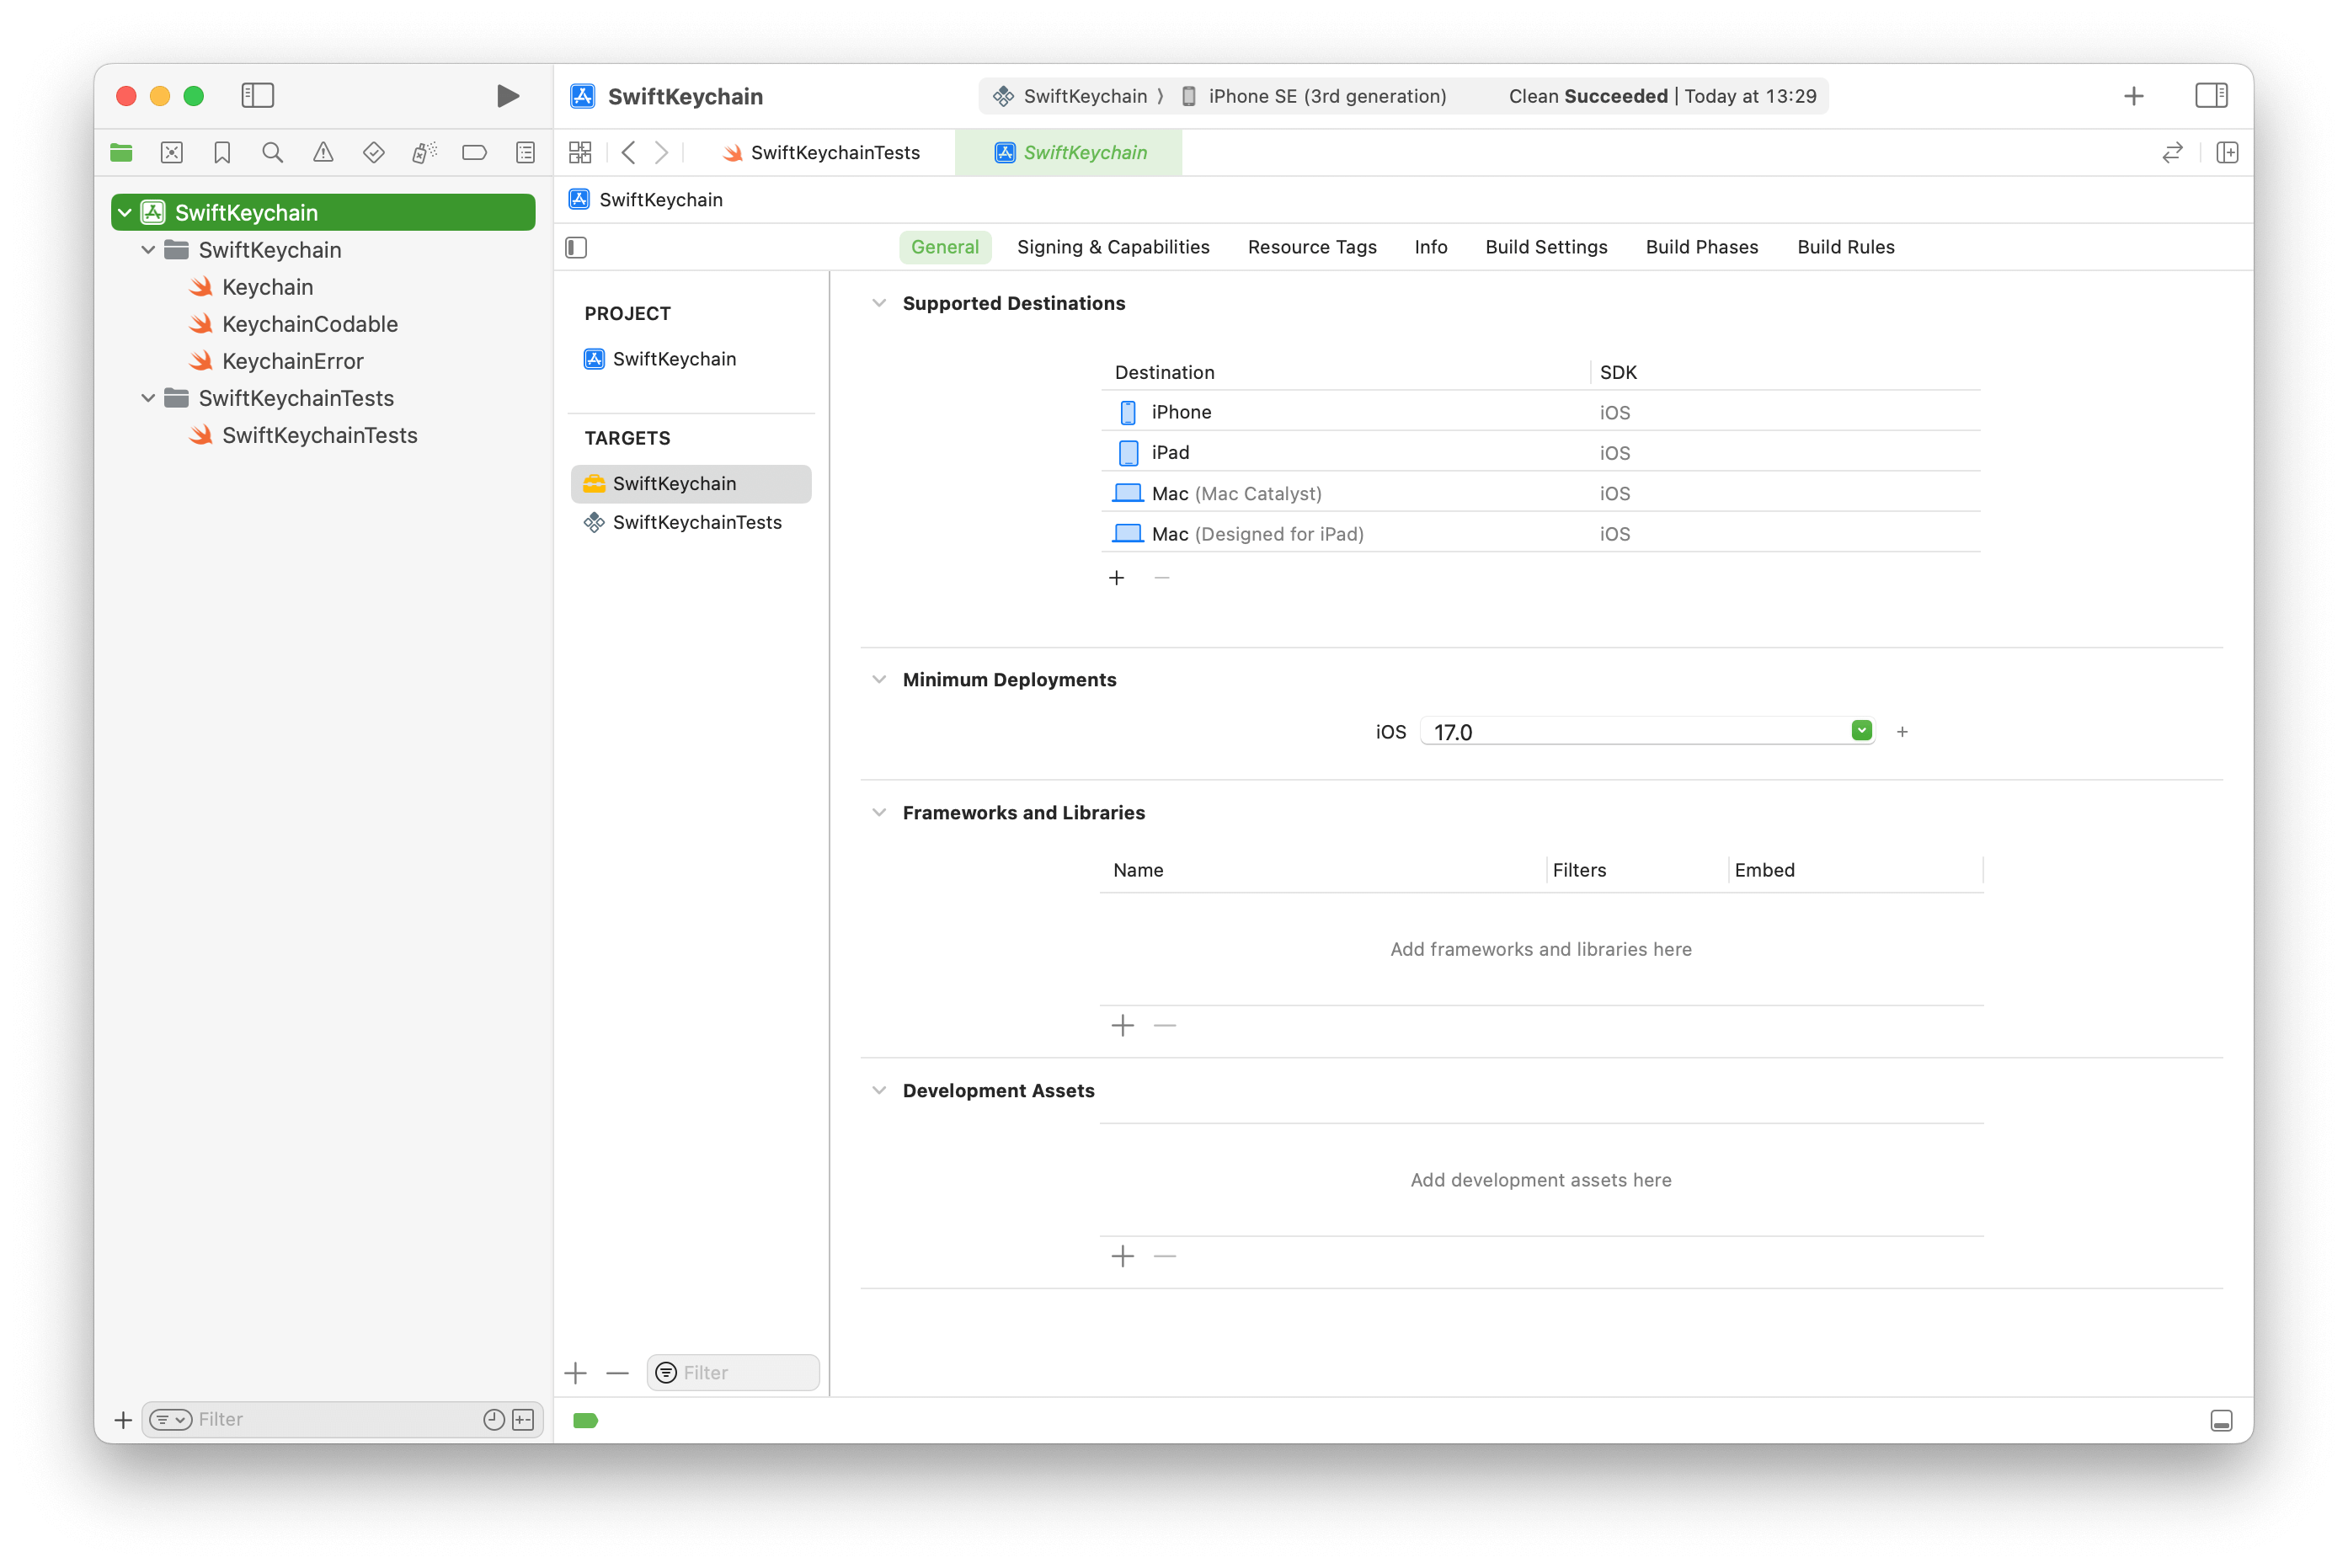2348x1568 pixels.
Task: Select the Build Settings tab
Action: [x=1545, y=247]
